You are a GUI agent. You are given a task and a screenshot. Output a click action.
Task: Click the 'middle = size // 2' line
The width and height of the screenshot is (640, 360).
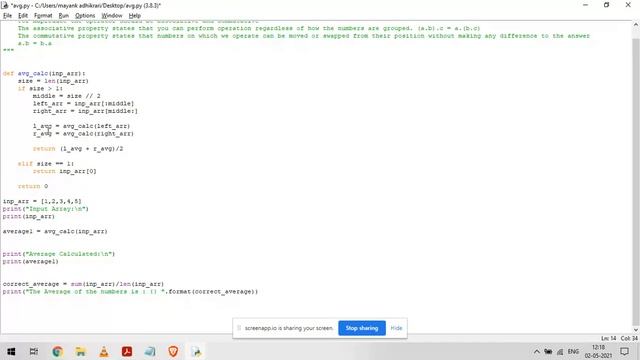[67, 96]
